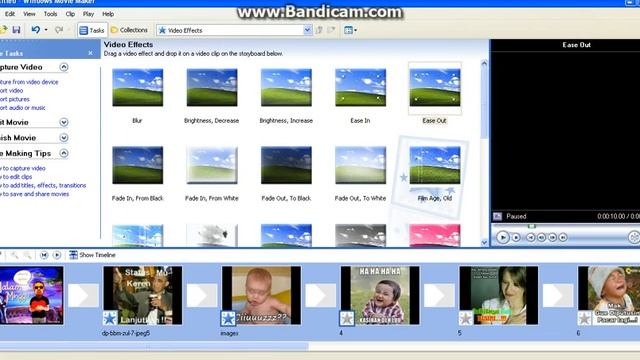Click the preview seek bar position marker

coord(531,226)
